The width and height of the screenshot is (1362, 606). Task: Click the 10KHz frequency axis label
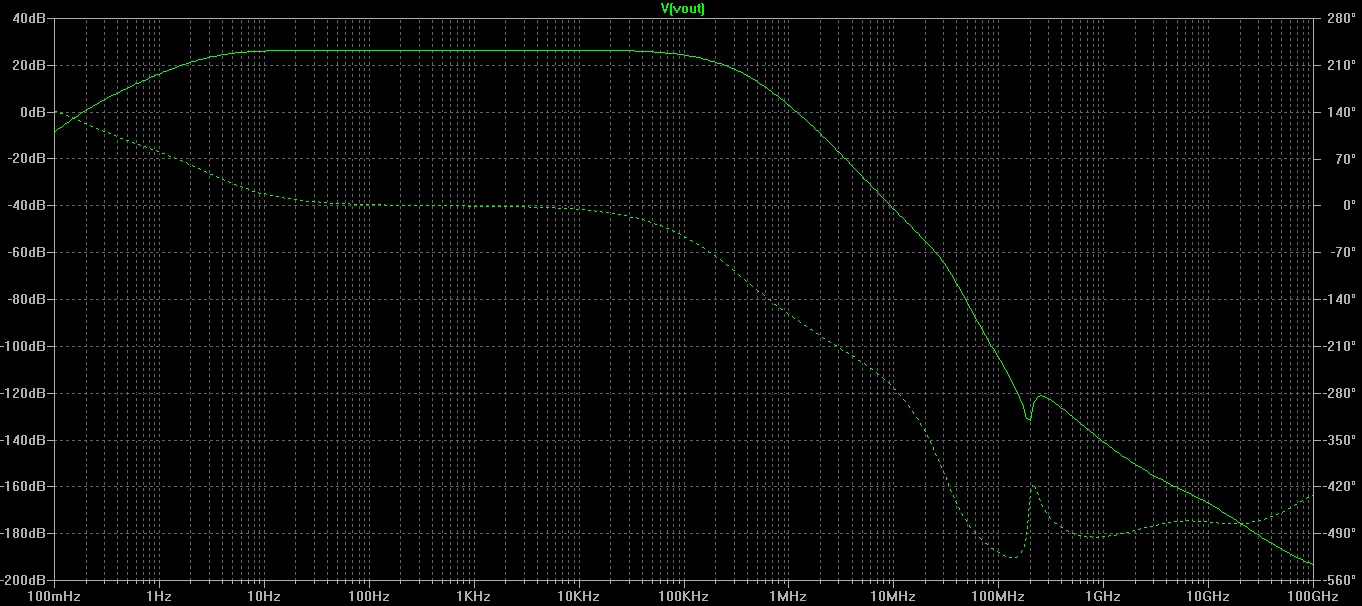pyautogui.click(x=578, y=596)
